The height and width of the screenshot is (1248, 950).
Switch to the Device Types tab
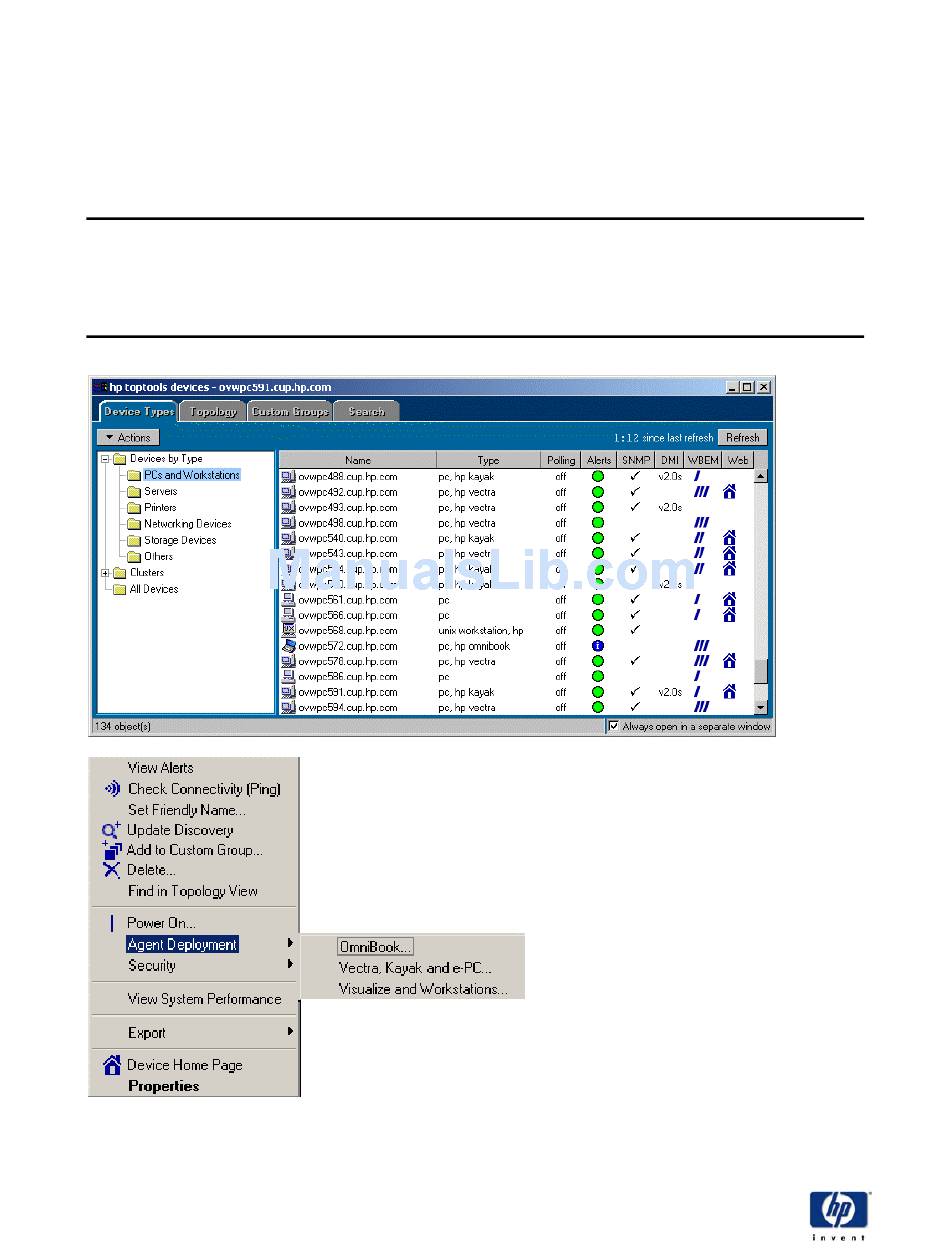pos(139,411)
